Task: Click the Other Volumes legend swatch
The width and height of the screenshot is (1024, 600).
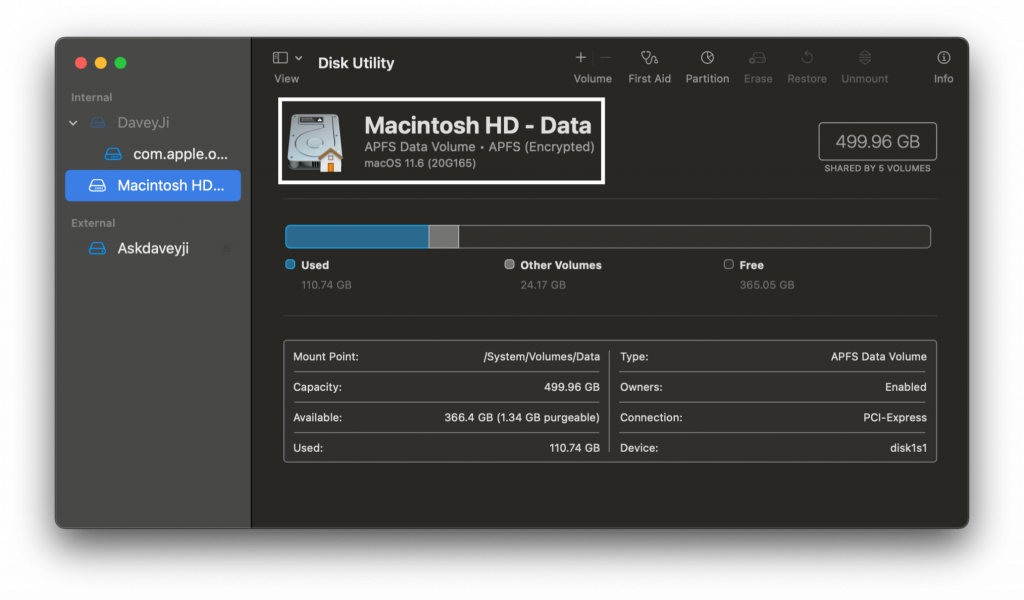Action: (509, 264)
